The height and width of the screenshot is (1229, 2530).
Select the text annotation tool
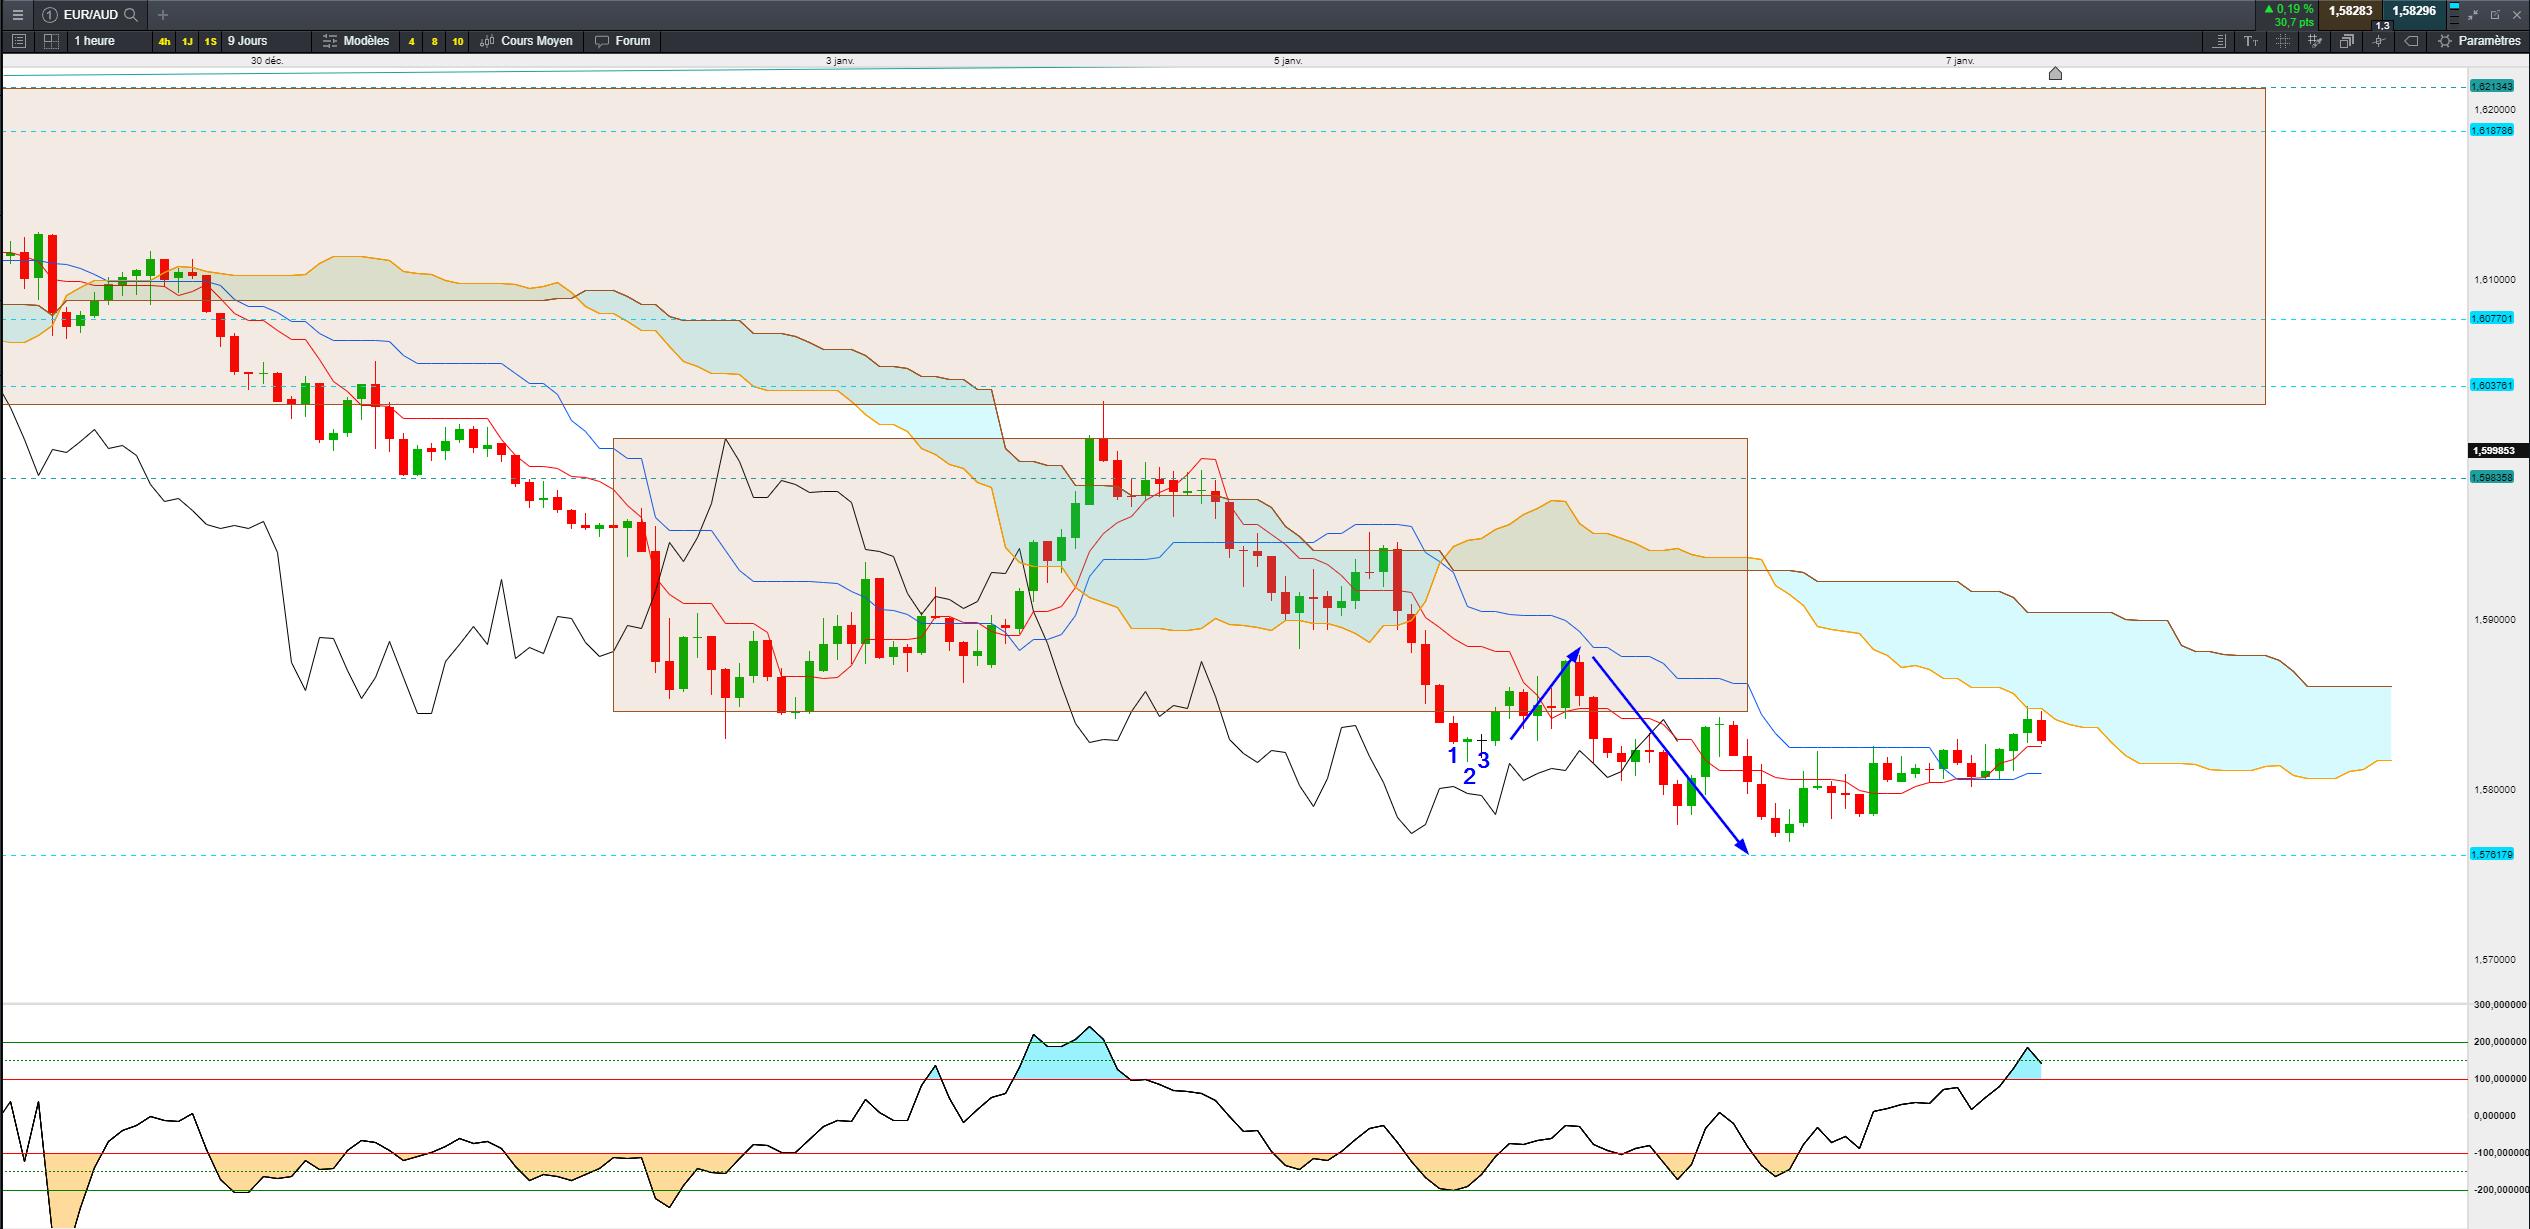click(x=2251, y=41)
